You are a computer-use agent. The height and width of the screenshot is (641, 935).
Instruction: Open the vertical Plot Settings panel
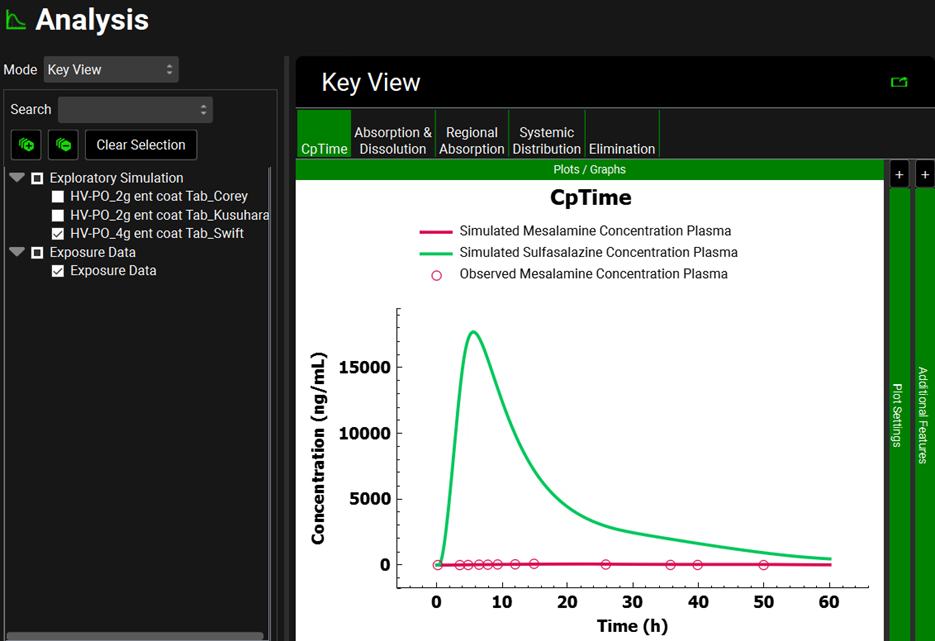click(x=898, y=415)
